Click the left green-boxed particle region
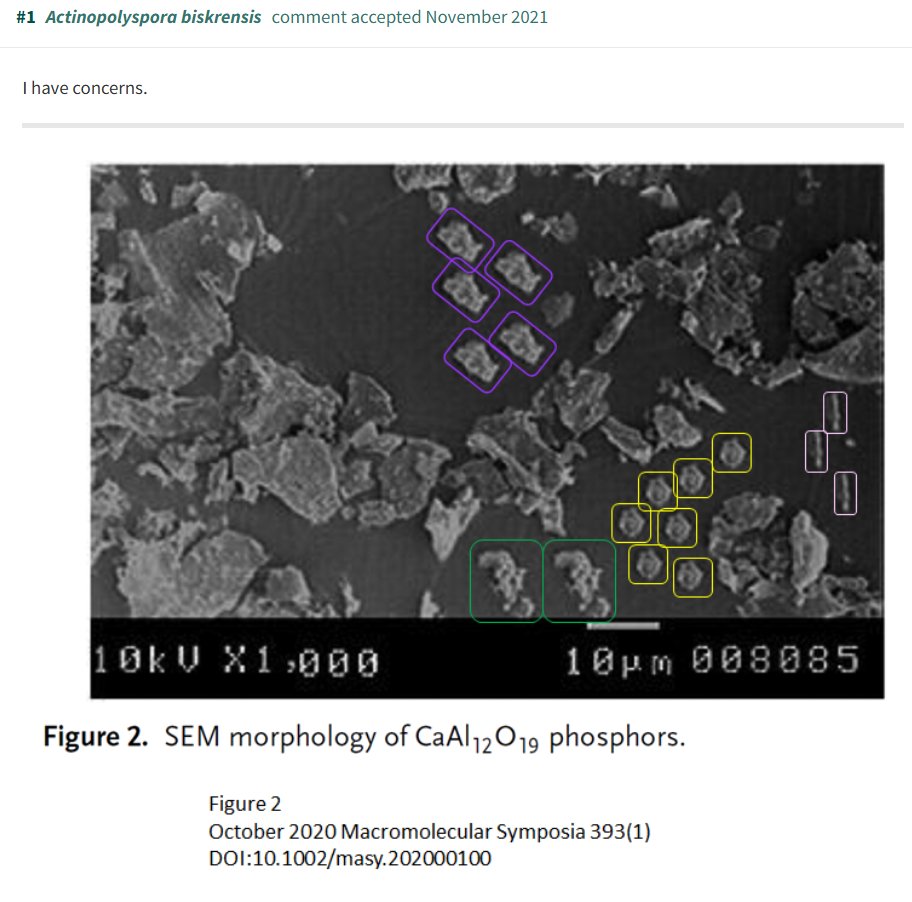912x902 pixels. [506, 580]
